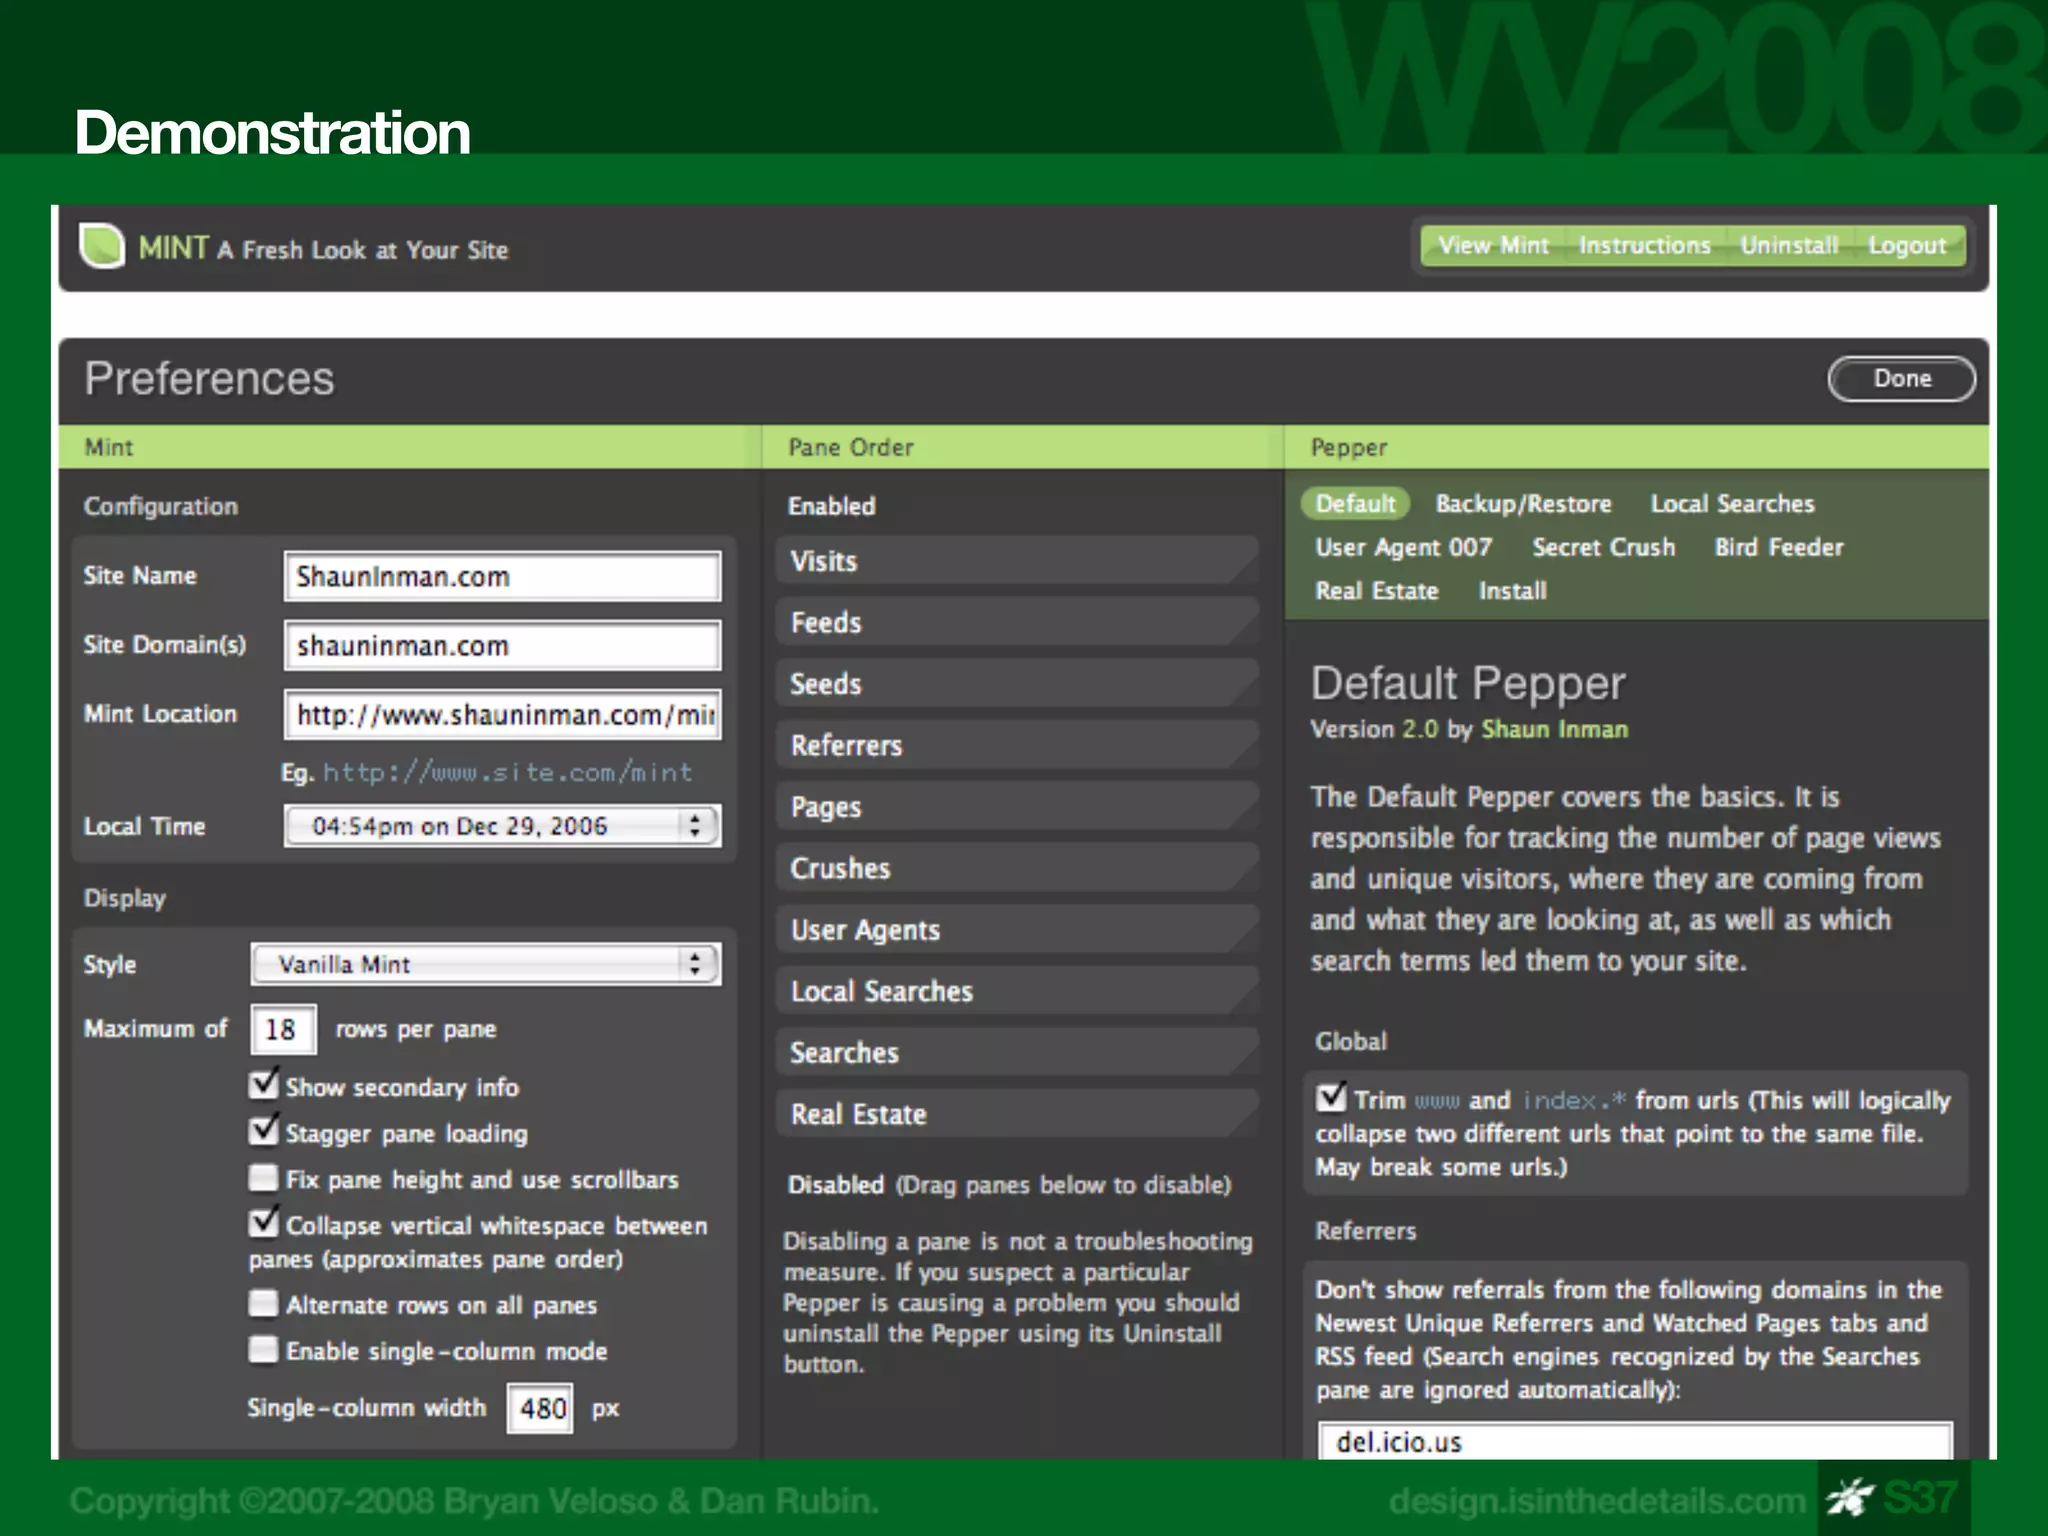Toggle Show secondary info checkbox

coord(263,1084)
